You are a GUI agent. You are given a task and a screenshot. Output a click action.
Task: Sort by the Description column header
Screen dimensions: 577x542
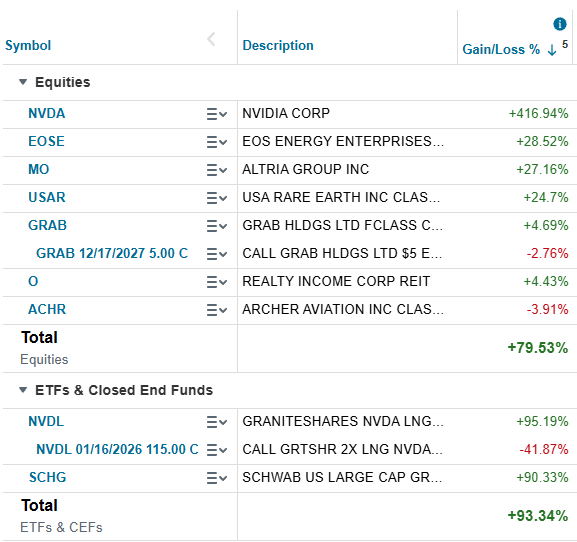[x=278, y=46]
